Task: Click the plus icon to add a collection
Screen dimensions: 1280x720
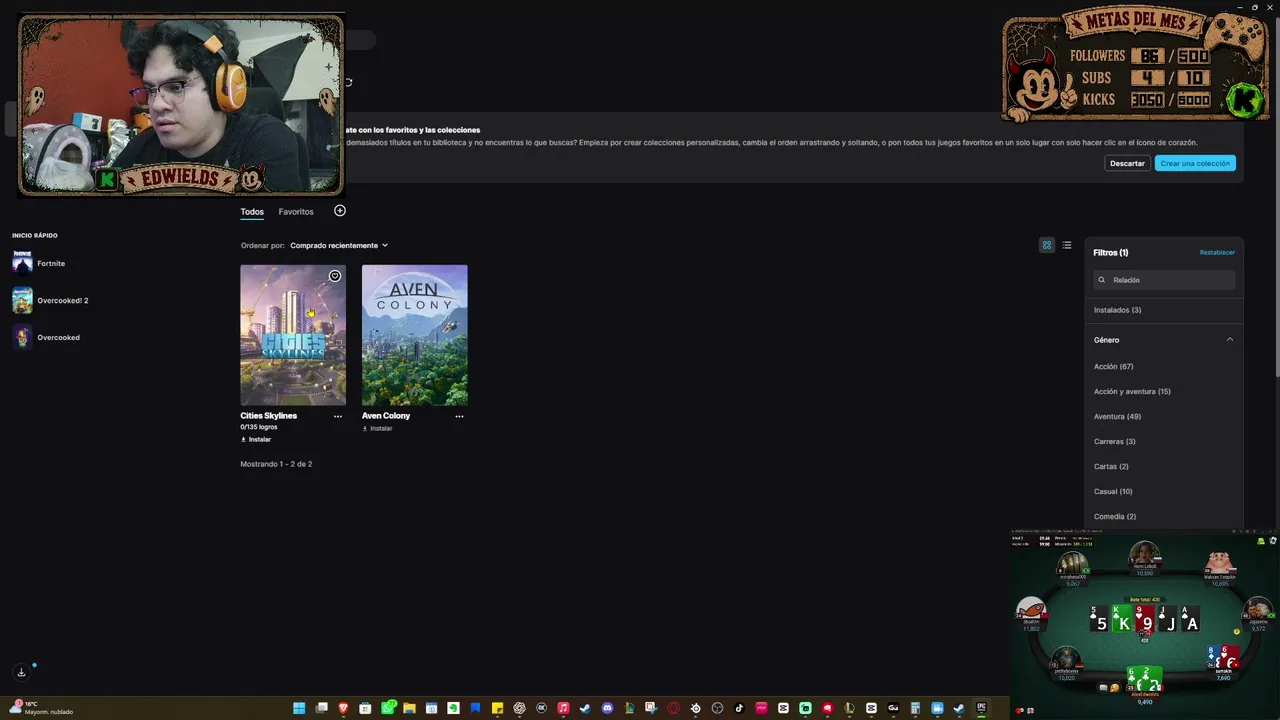Action: 340,211
